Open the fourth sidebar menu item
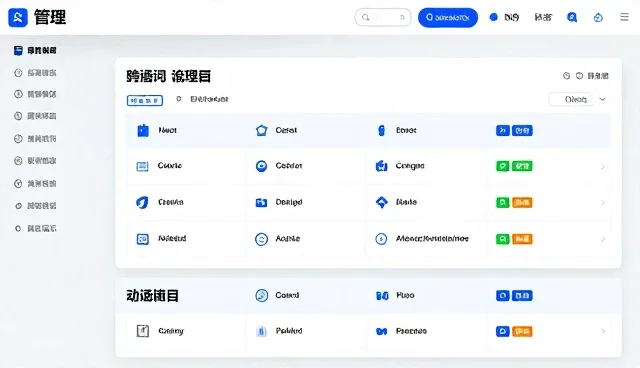Viewport: 640px width, 368px height. click(x=35, y=116)
